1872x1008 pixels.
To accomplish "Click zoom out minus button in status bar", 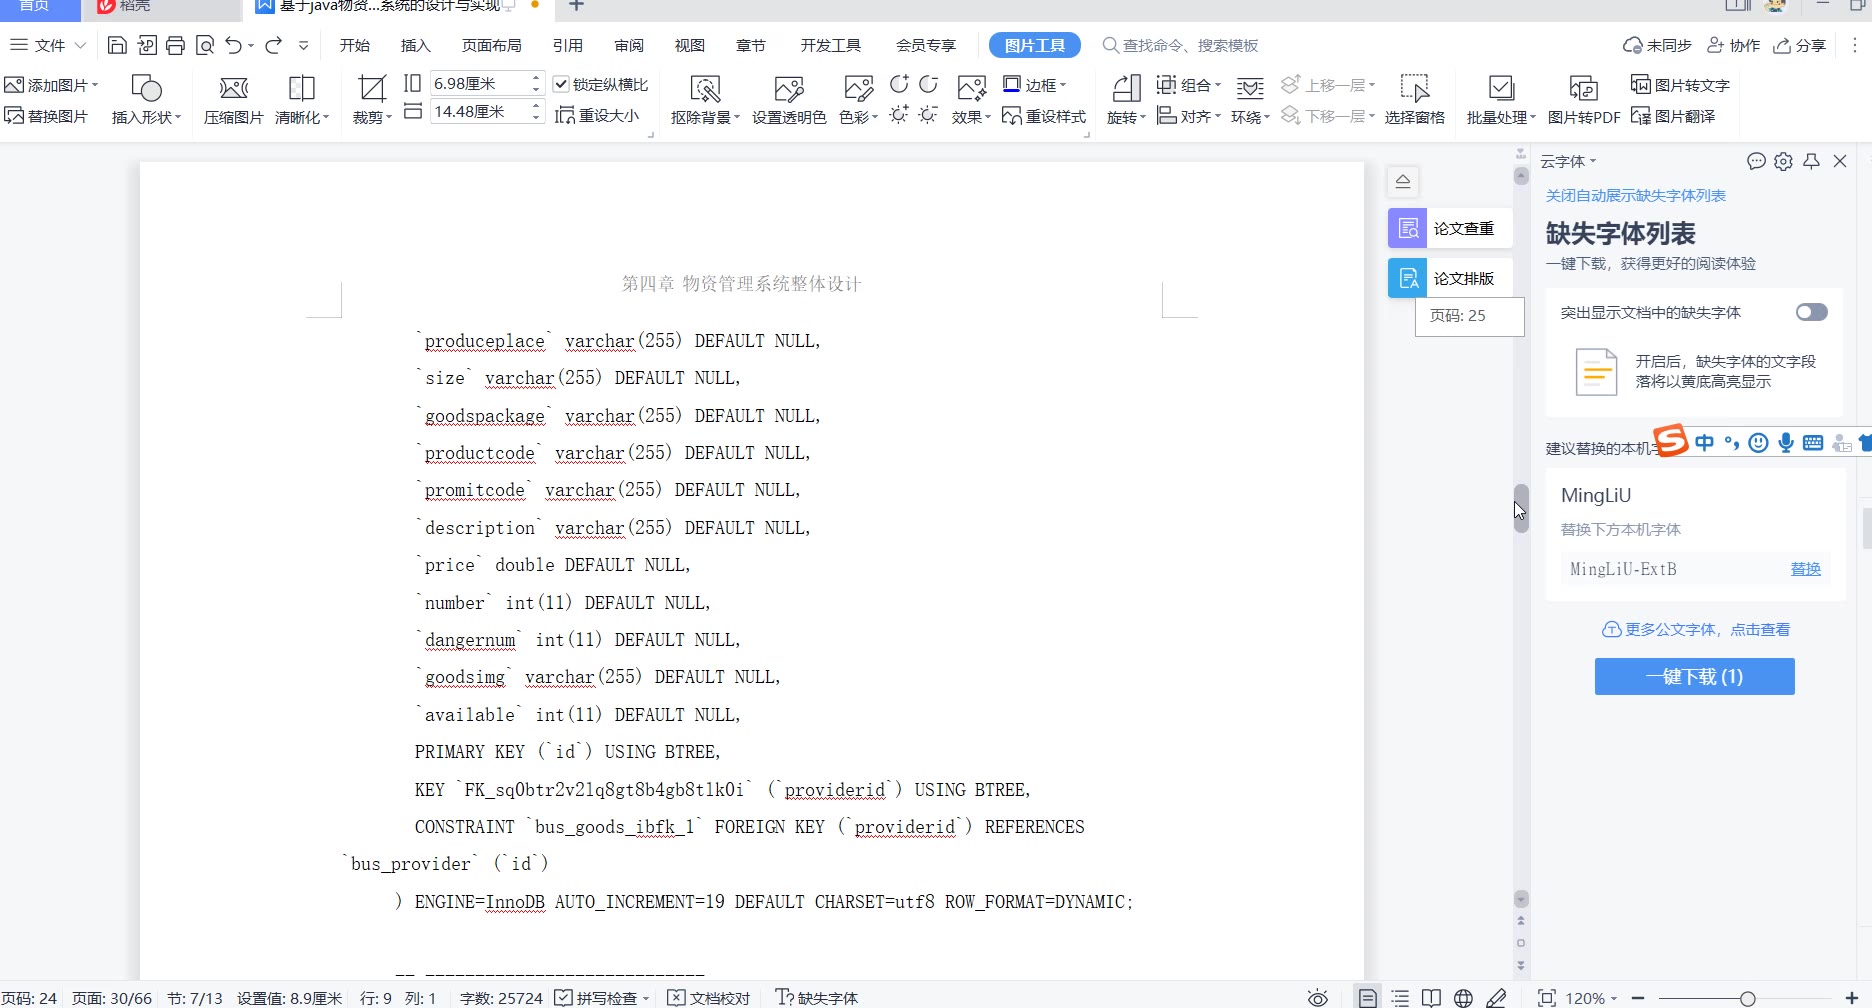I will 1638,998.
